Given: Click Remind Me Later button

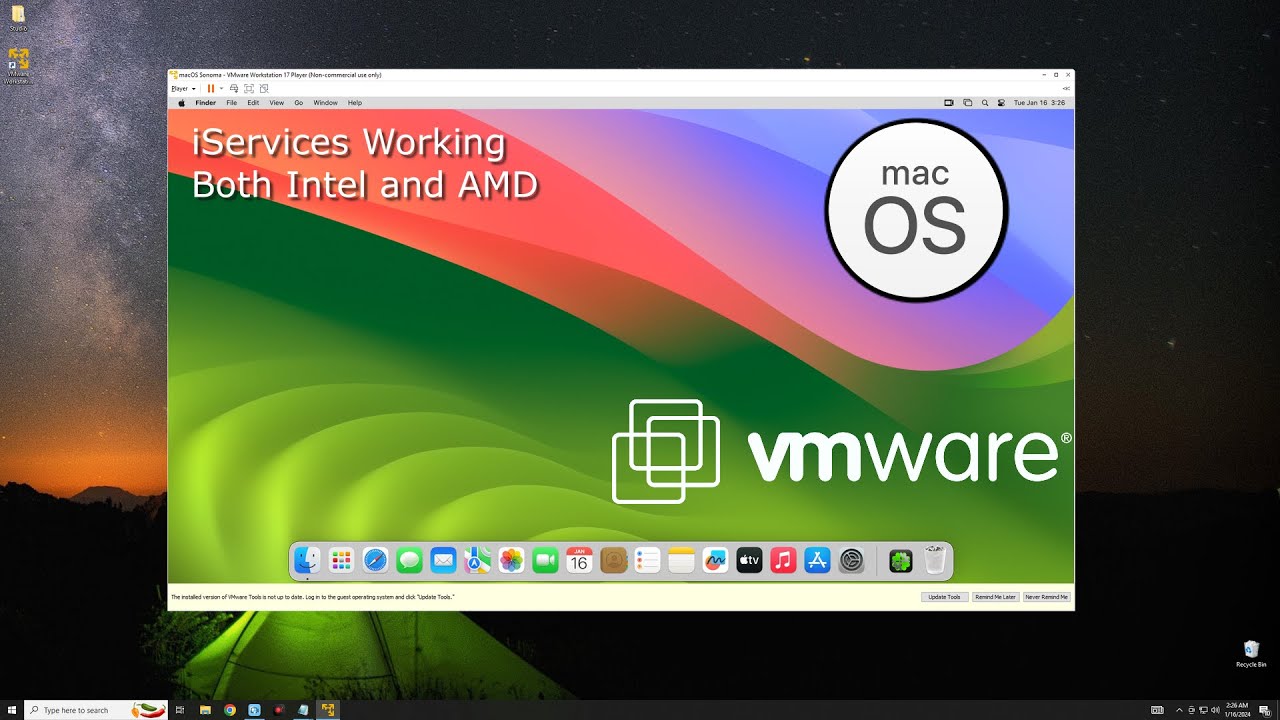Looking at the screenshot, I should pyautogui.click(x=995, y=597).
